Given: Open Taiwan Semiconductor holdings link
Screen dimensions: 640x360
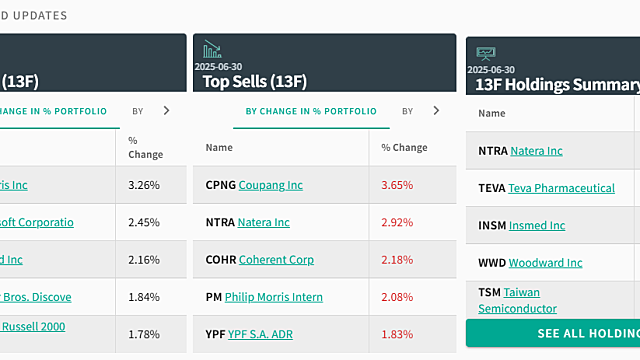Looking at the screenshot, I should [518, 300].
